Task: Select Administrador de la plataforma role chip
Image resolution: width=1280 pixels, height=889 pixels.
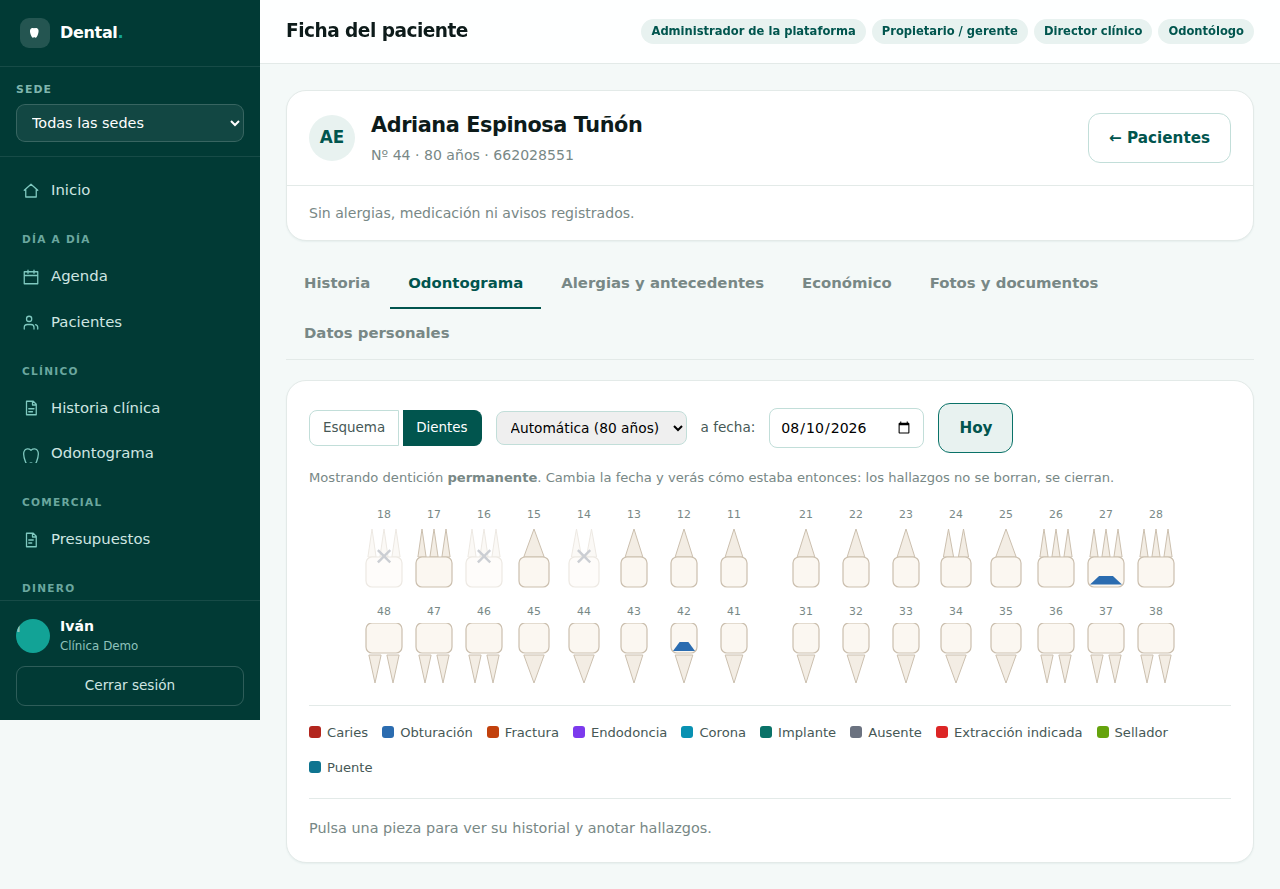Action: pyautogui.click(x=753, y=31)
